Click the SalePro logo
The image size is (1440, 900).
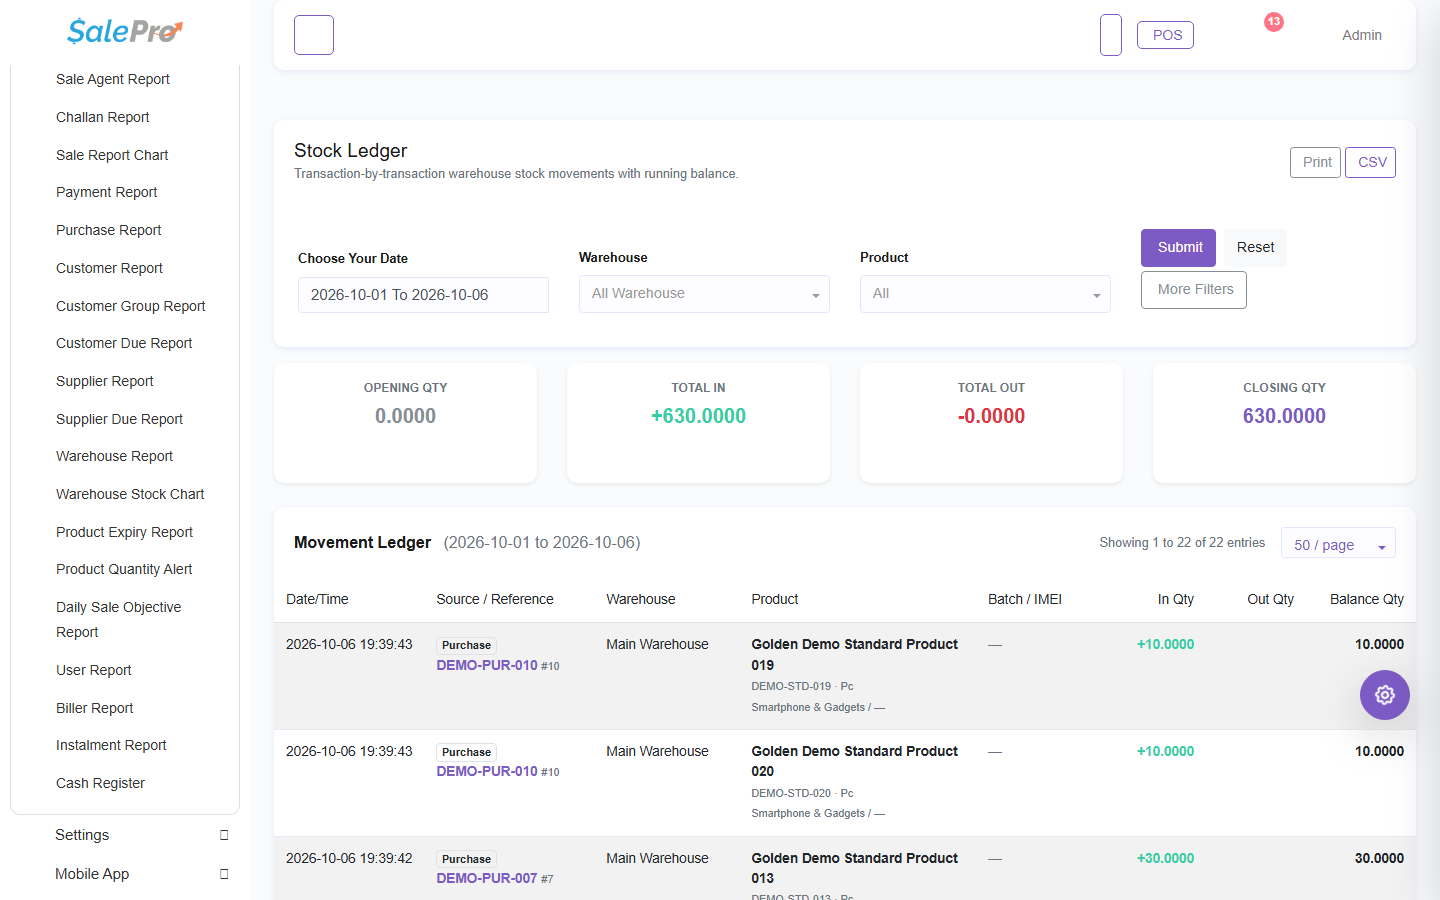click(x=125, y=32)
